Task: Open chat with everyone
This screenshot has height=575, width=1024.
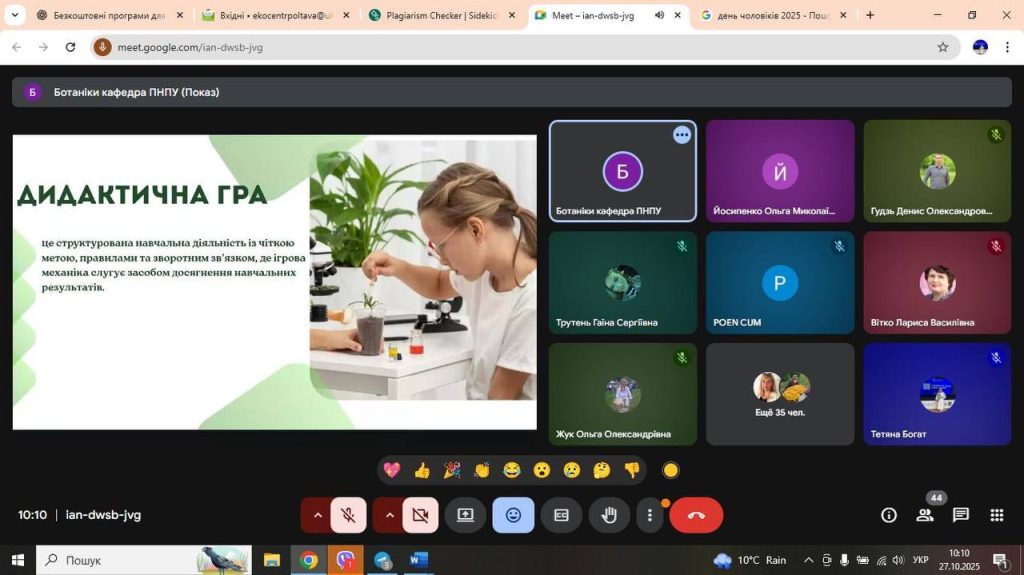Action: pos(961,515)
